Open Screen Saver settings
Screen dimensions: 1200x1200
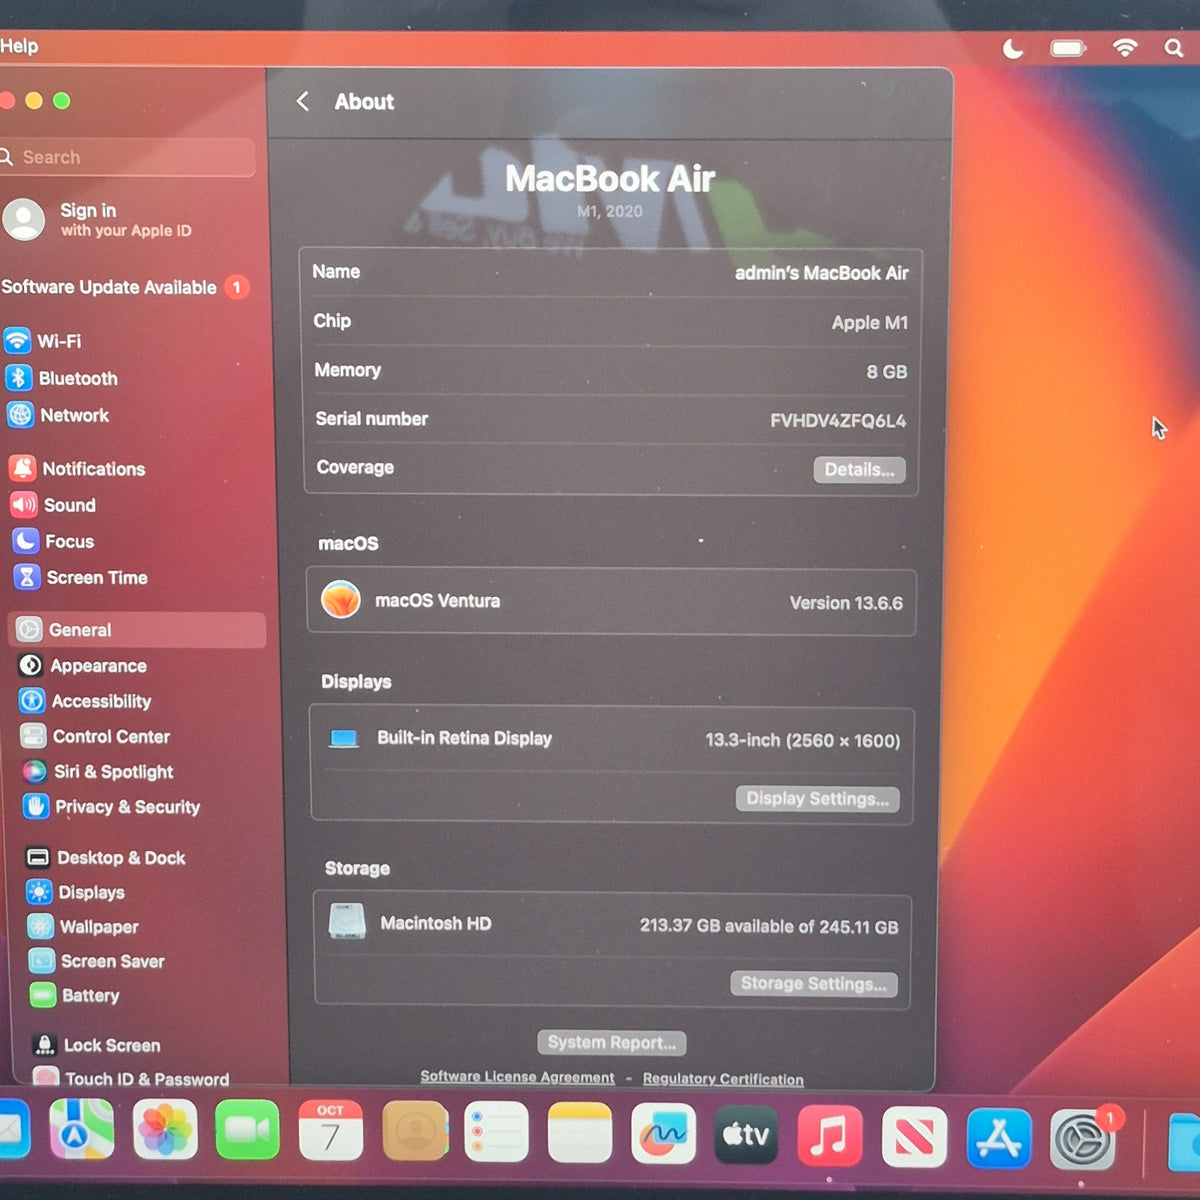coord(97,961)
